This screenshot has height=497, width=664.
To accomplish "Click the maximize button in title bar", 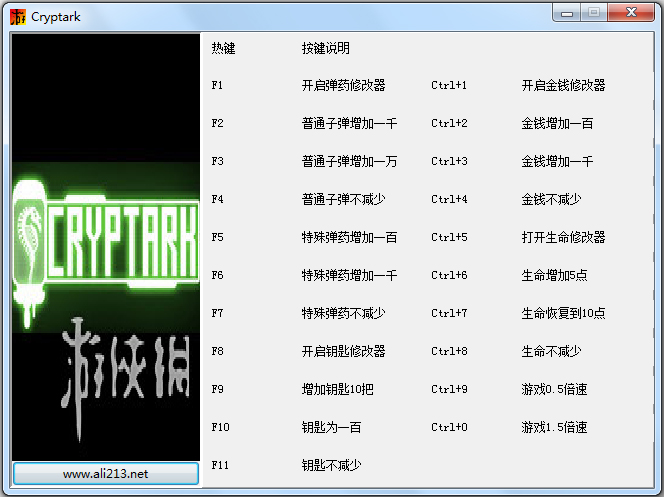I will [594, 13].
